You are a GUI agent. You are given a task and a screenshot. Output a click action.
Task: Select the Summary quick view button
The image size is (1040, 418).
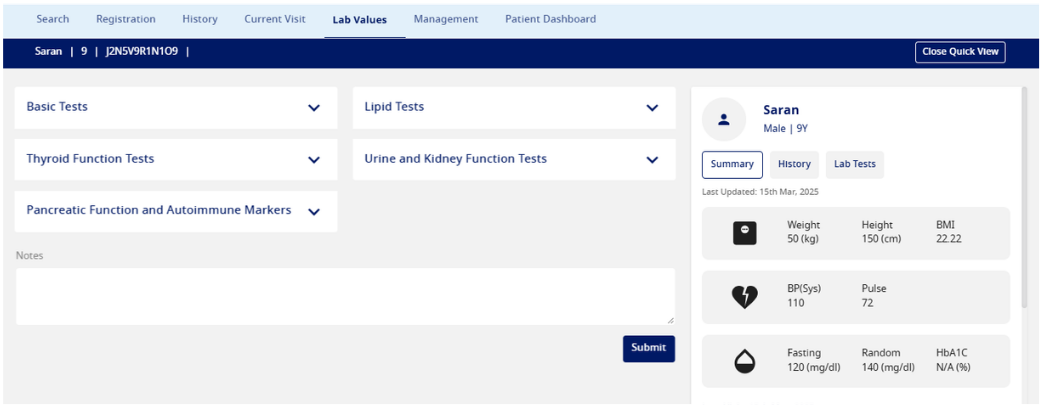click(732, 165)
